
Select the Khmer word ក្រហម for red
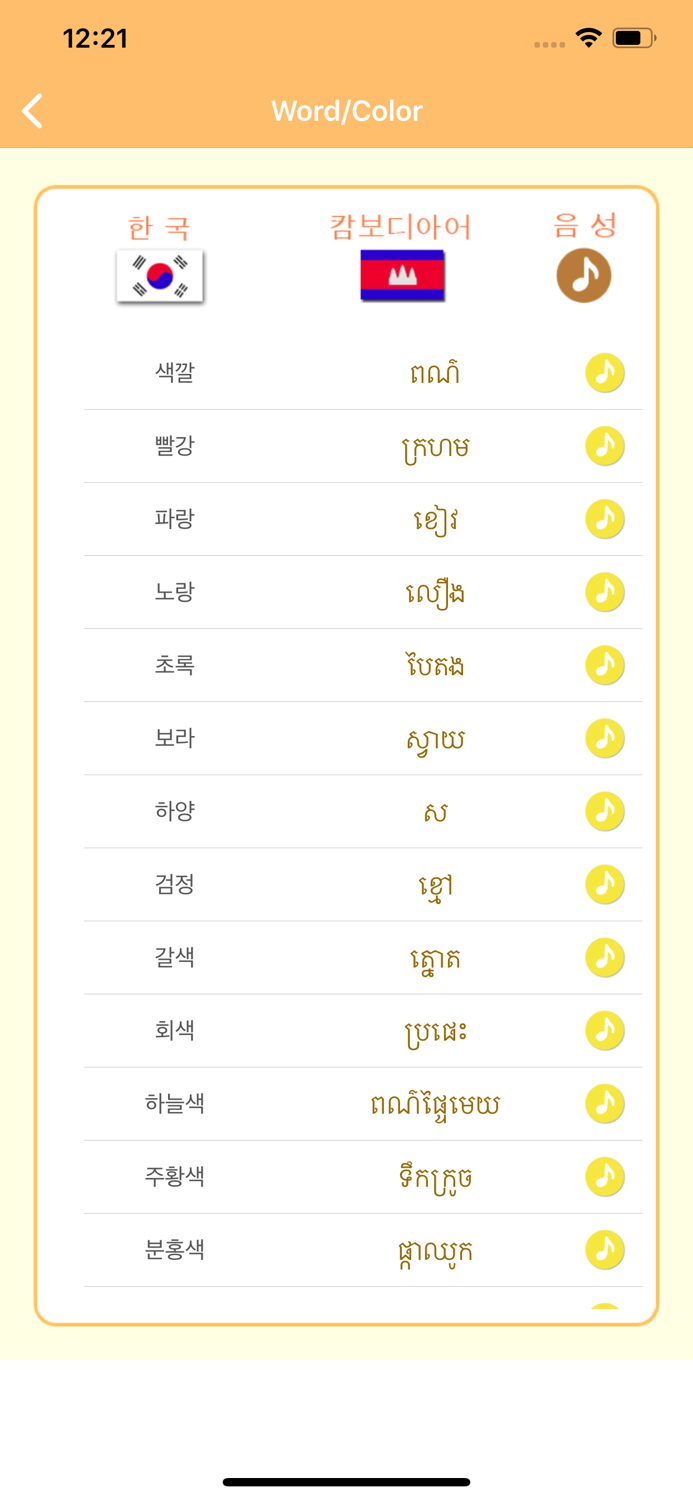432,446
